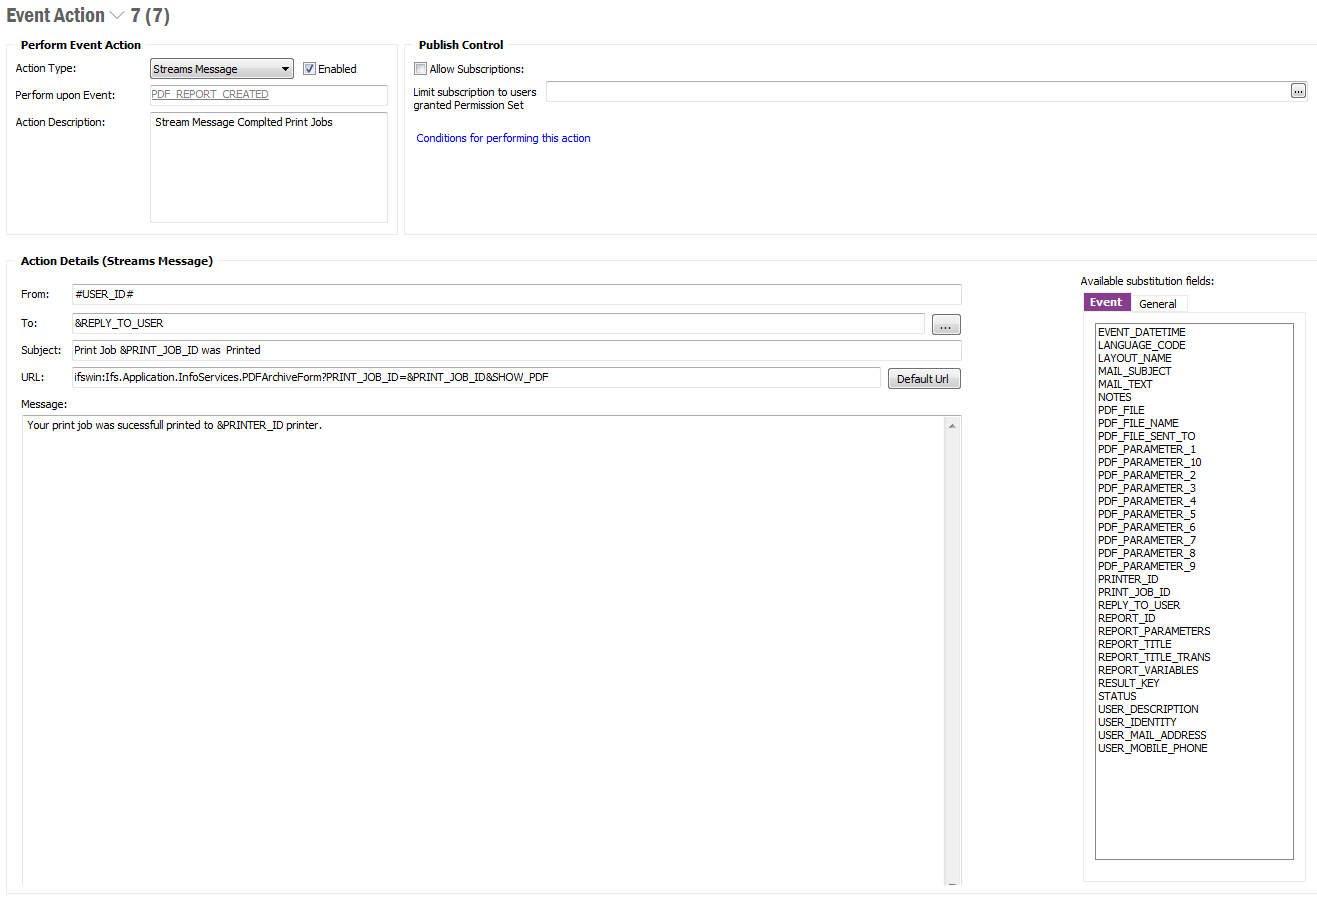Browse Permission Set with ellipsis button
This screenshot has width=1317, height=902.
pyautogui.click(x=1298, y=91)
